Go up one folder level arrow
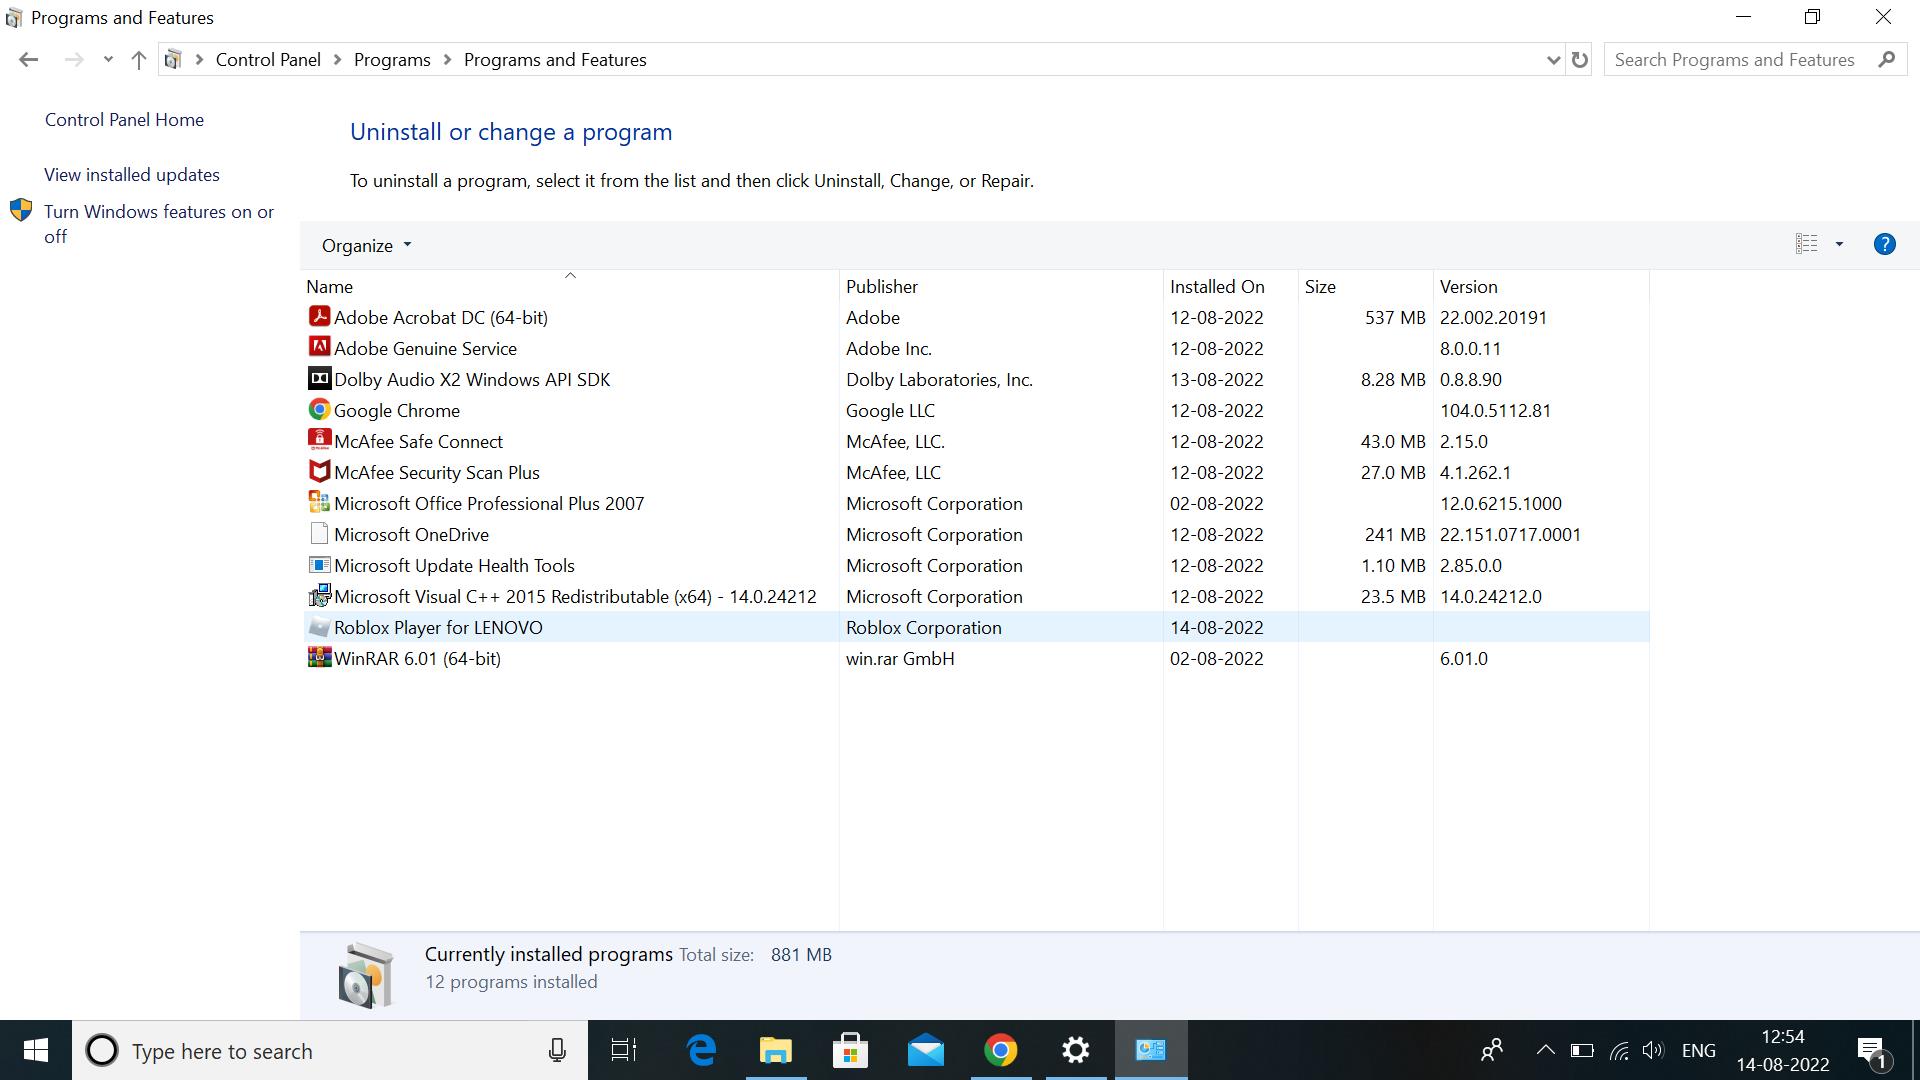Viewport: 1920px width, 1080px height. [x=139, y=60]
